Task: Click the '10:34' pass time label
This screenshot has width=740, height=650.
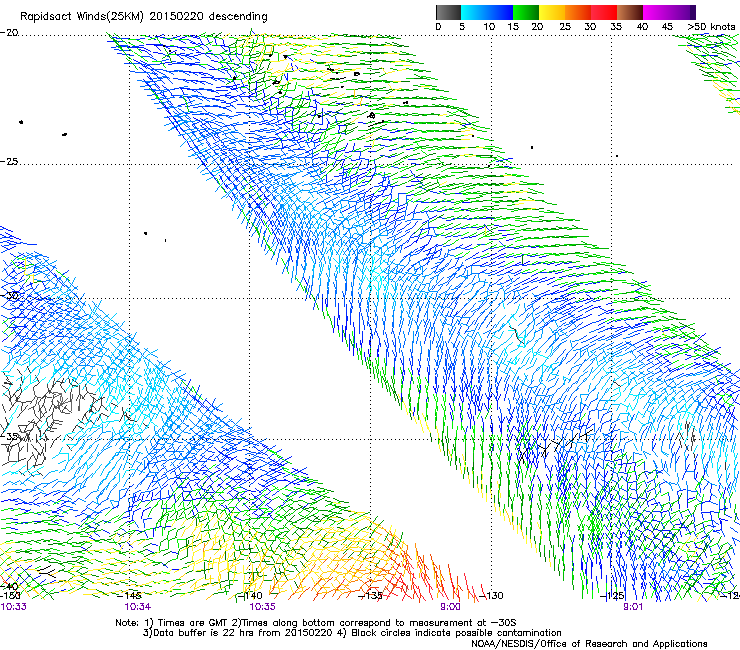Action: point(138,607)
